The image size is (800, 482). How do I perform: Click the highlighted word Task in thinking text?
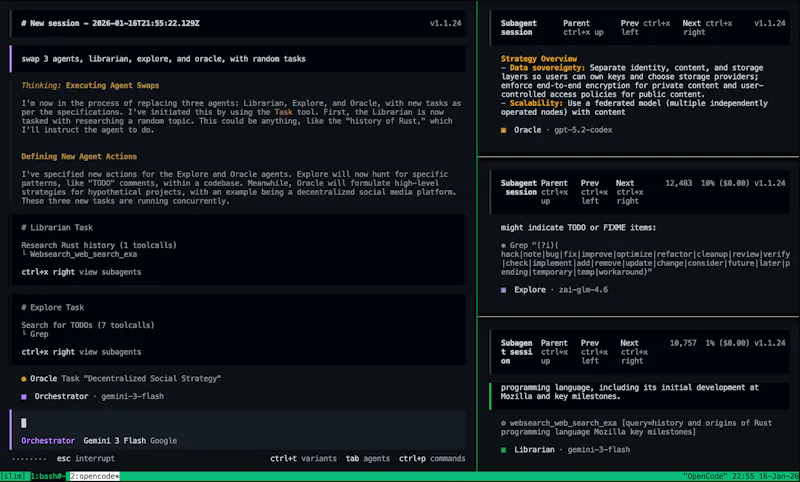tap(284, 112)
